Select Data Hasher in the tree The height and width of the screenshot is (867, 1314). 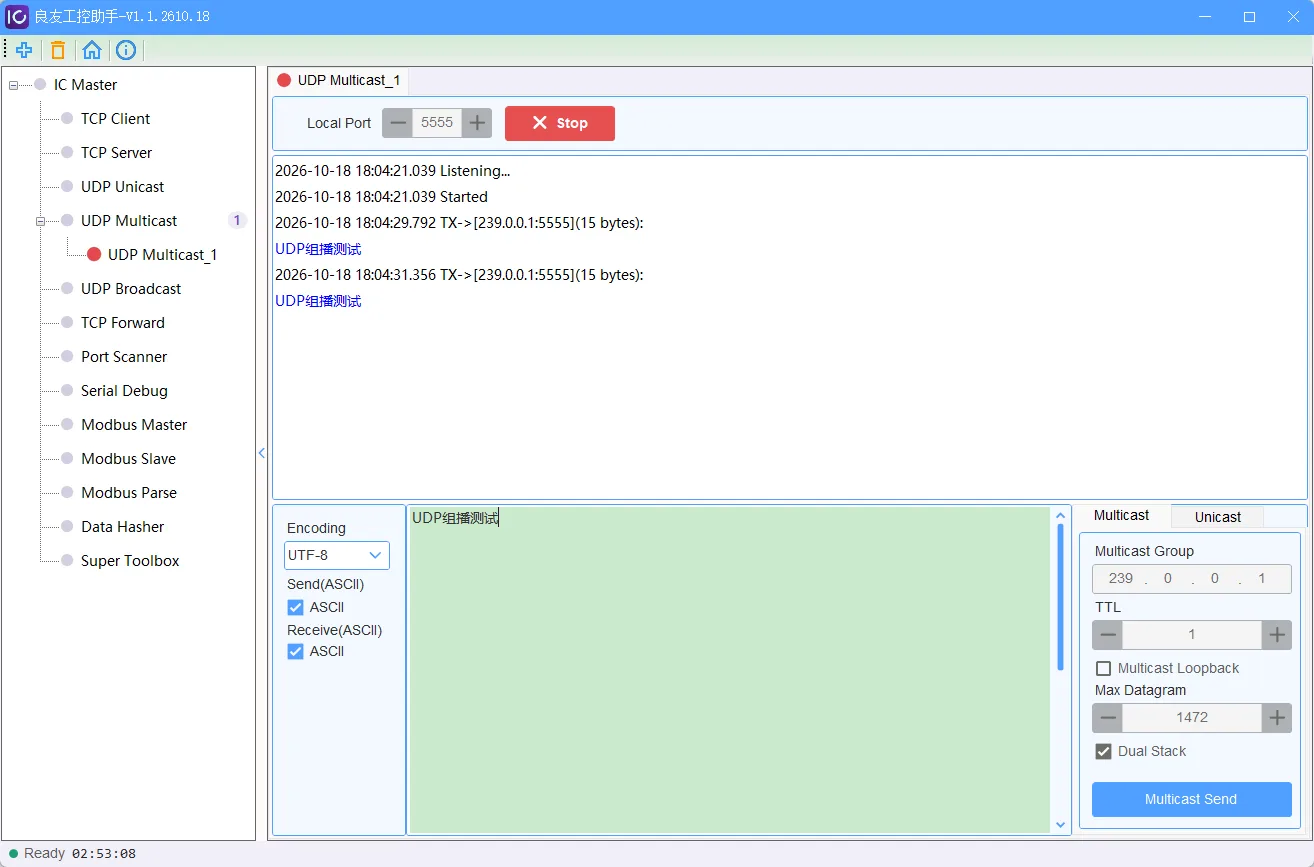pyautogui.click(x=122, y=526)
